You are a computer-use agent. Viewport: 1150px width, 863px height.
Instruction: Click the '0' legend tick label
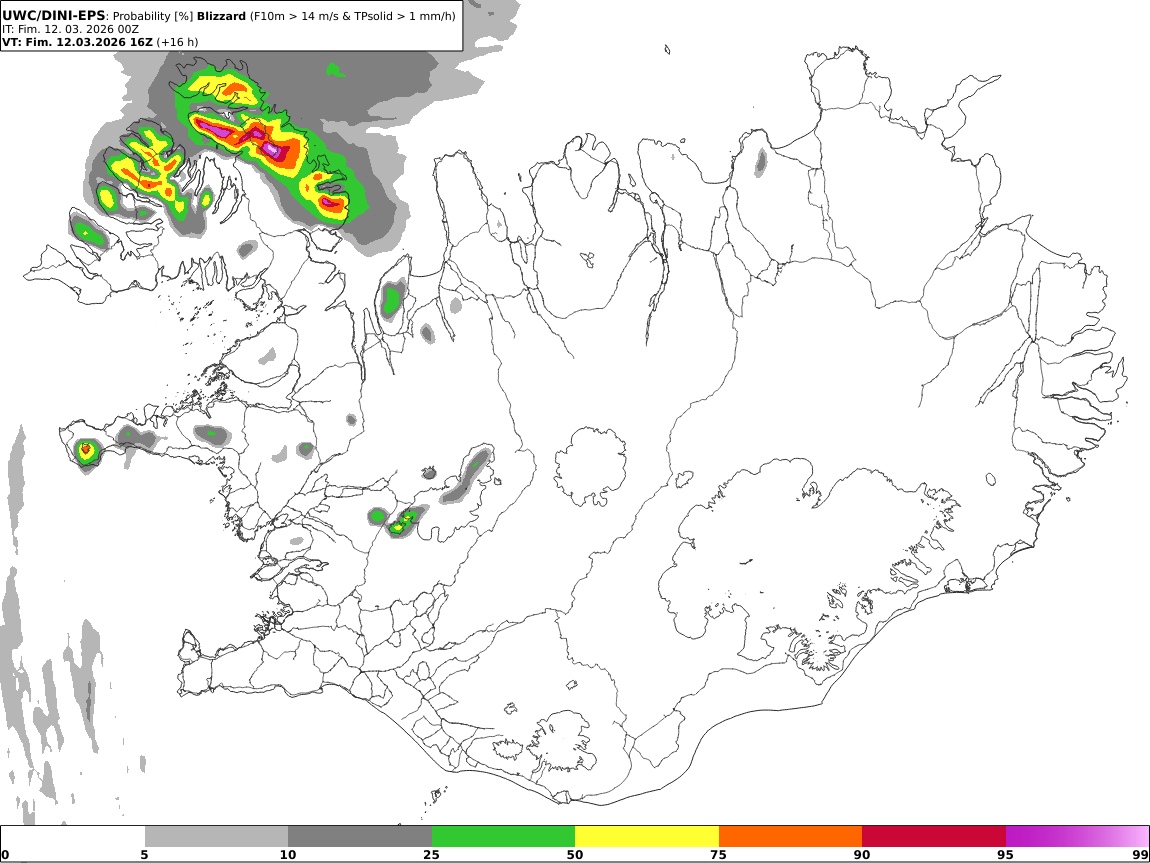point(6,855)
